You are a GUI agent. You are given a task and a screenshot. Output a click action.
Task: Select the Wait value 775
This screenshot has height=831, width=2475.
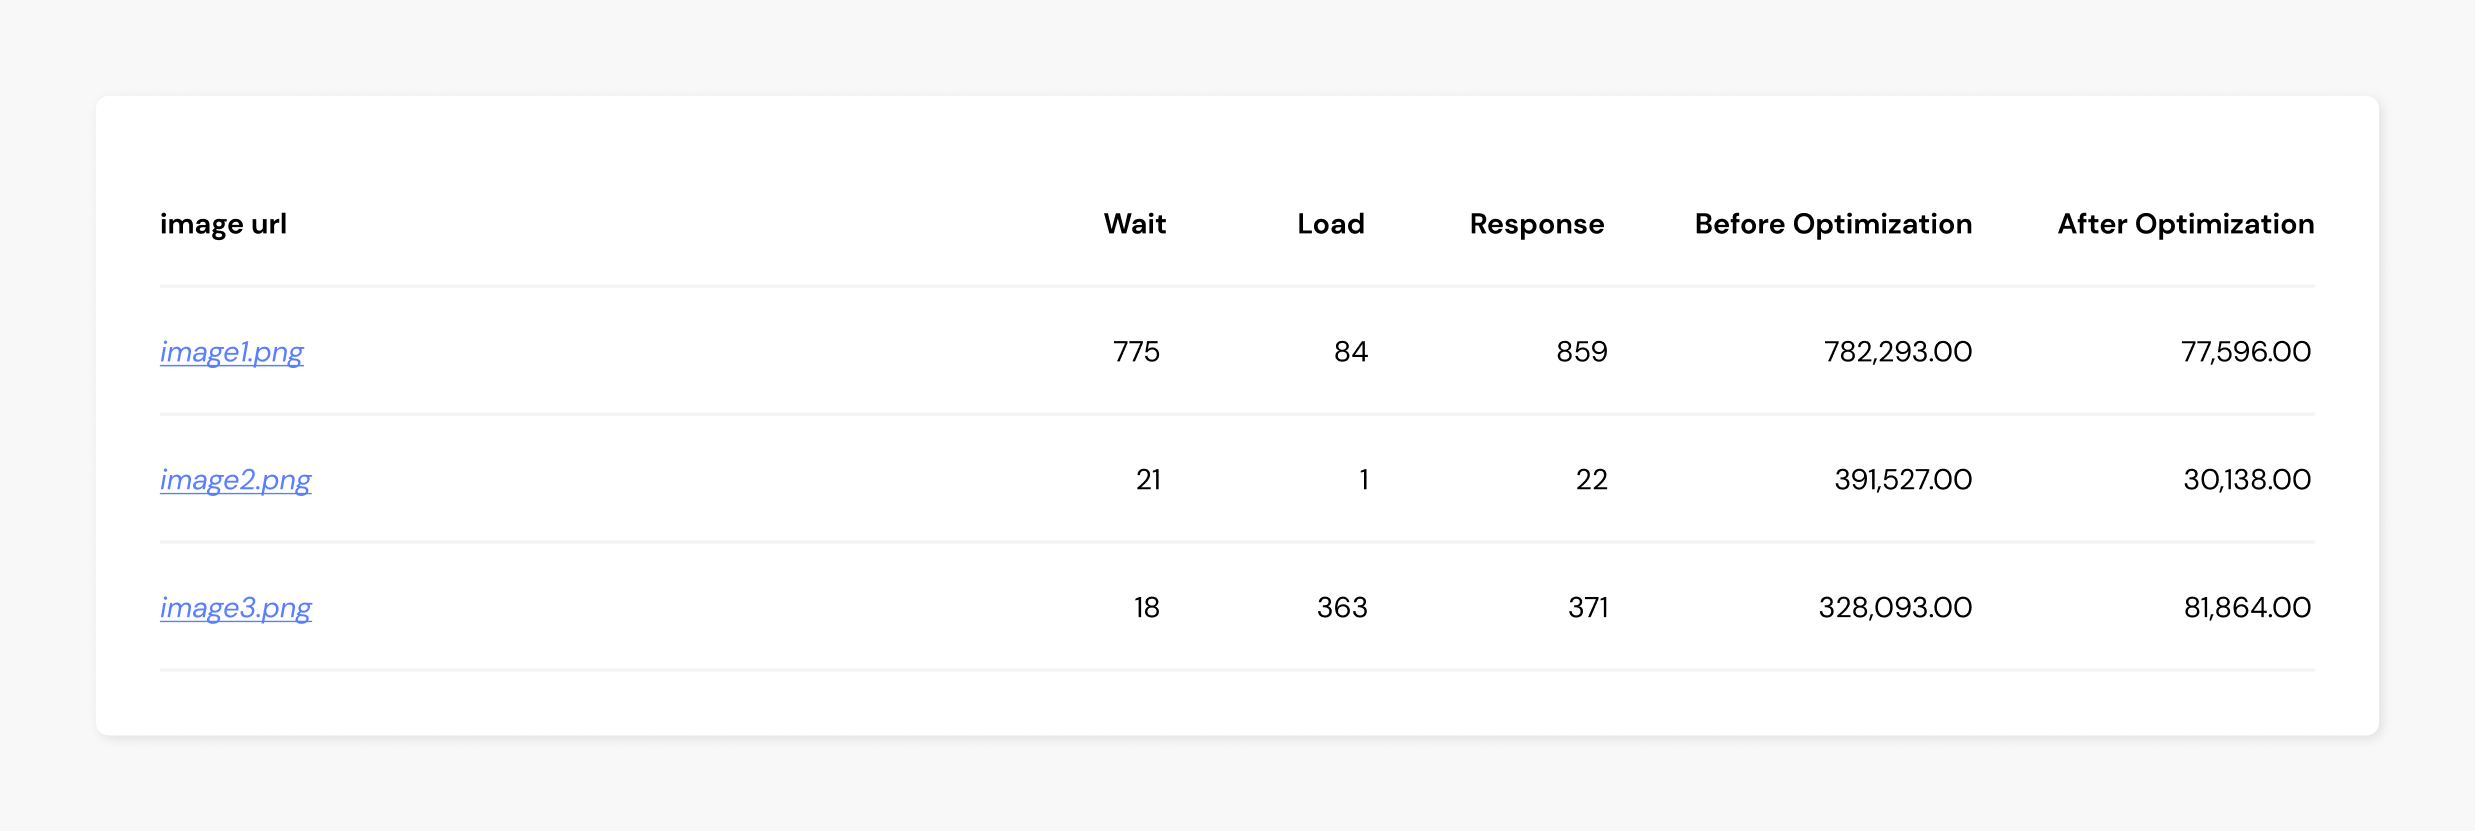(1136, 352)
